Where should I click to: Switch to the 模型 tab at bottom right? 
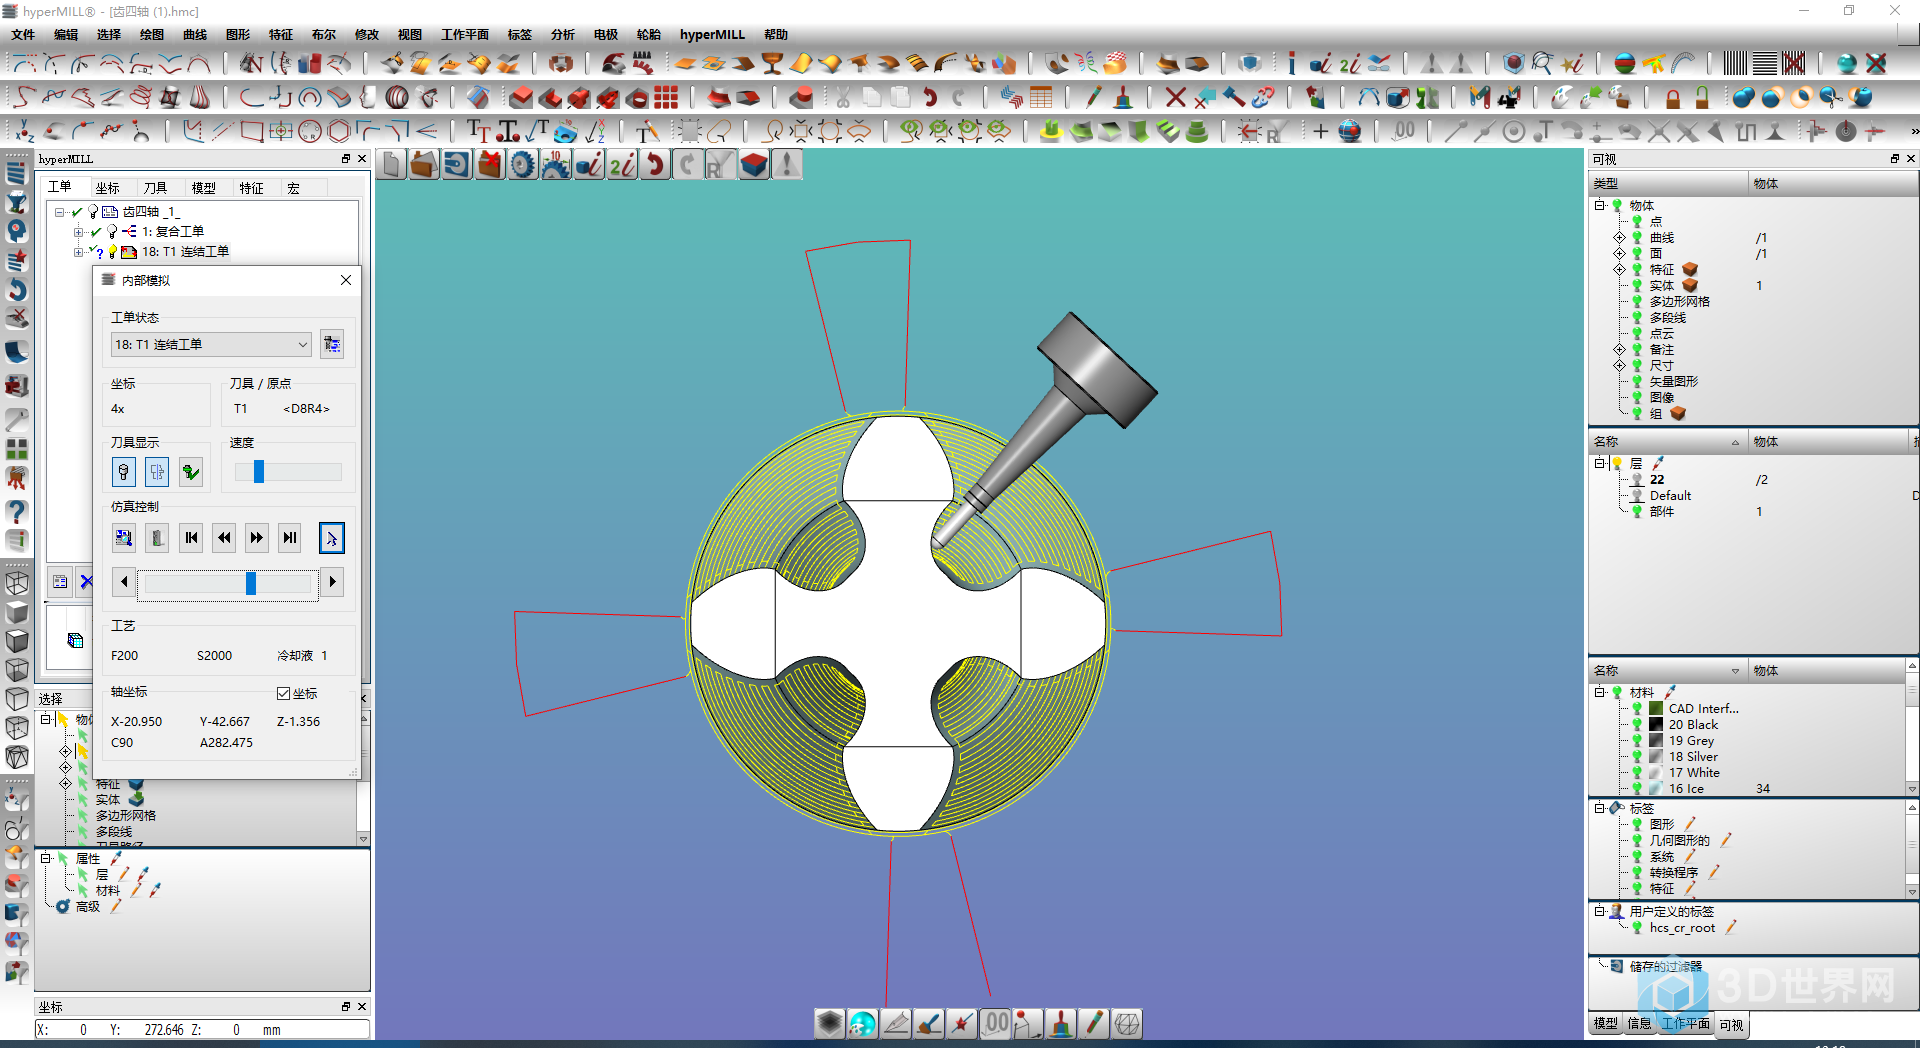[x=1605, y=1024]
